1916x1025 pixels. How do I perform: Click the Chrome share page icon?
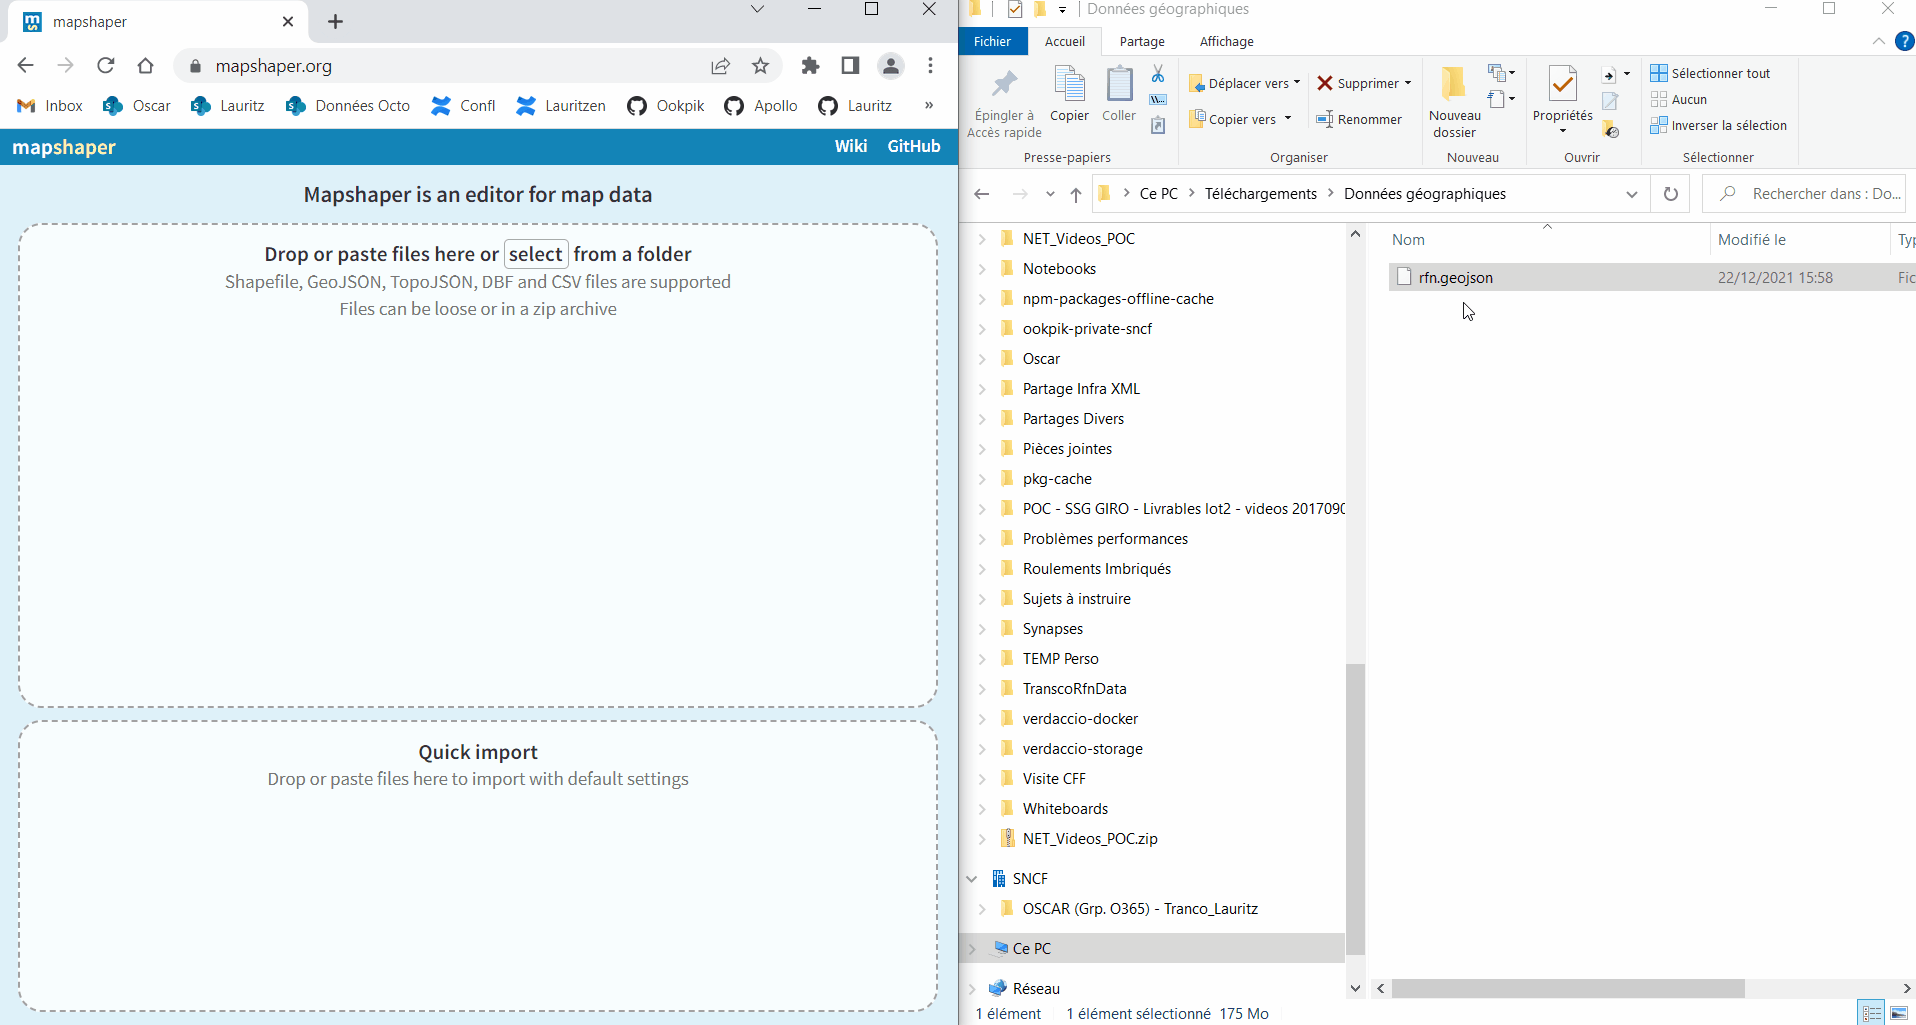(720, 66)
